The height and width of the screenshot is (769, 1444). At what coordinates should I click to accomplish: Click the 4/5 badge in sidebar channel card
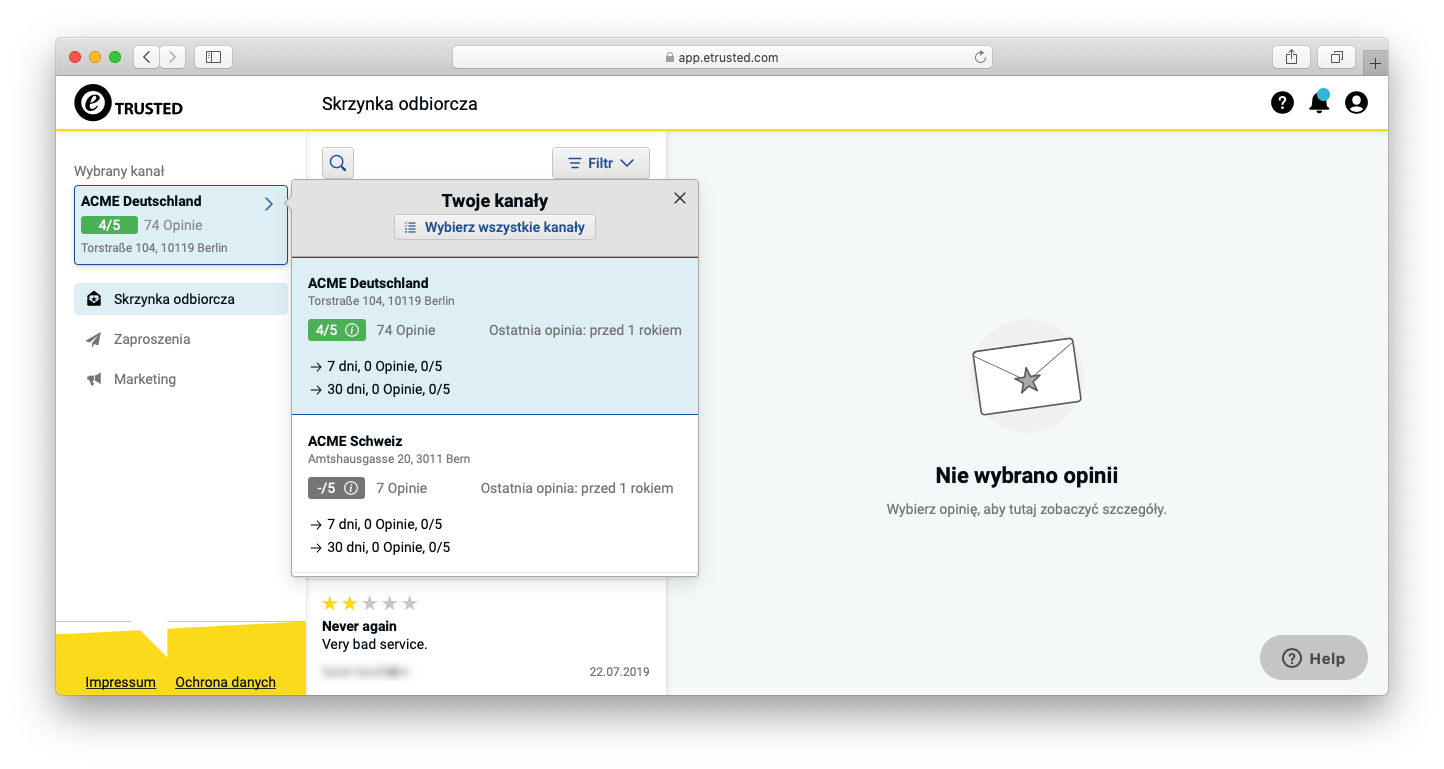[109, 225]
